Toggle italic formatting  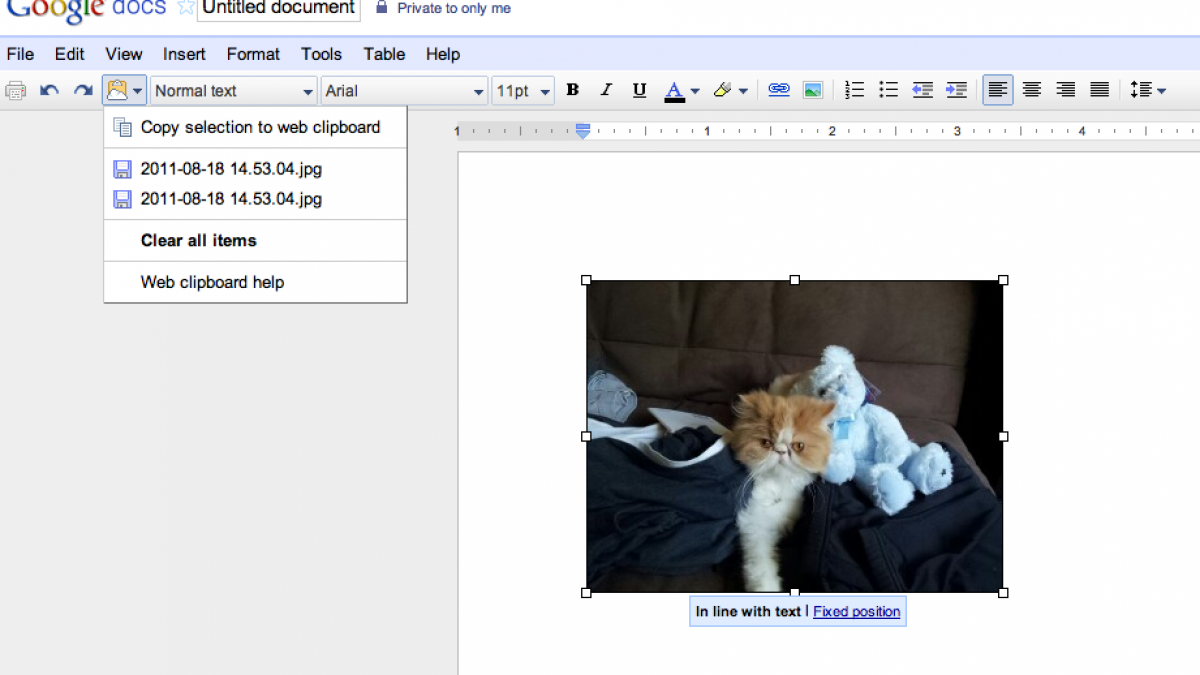tap(606, 90)
